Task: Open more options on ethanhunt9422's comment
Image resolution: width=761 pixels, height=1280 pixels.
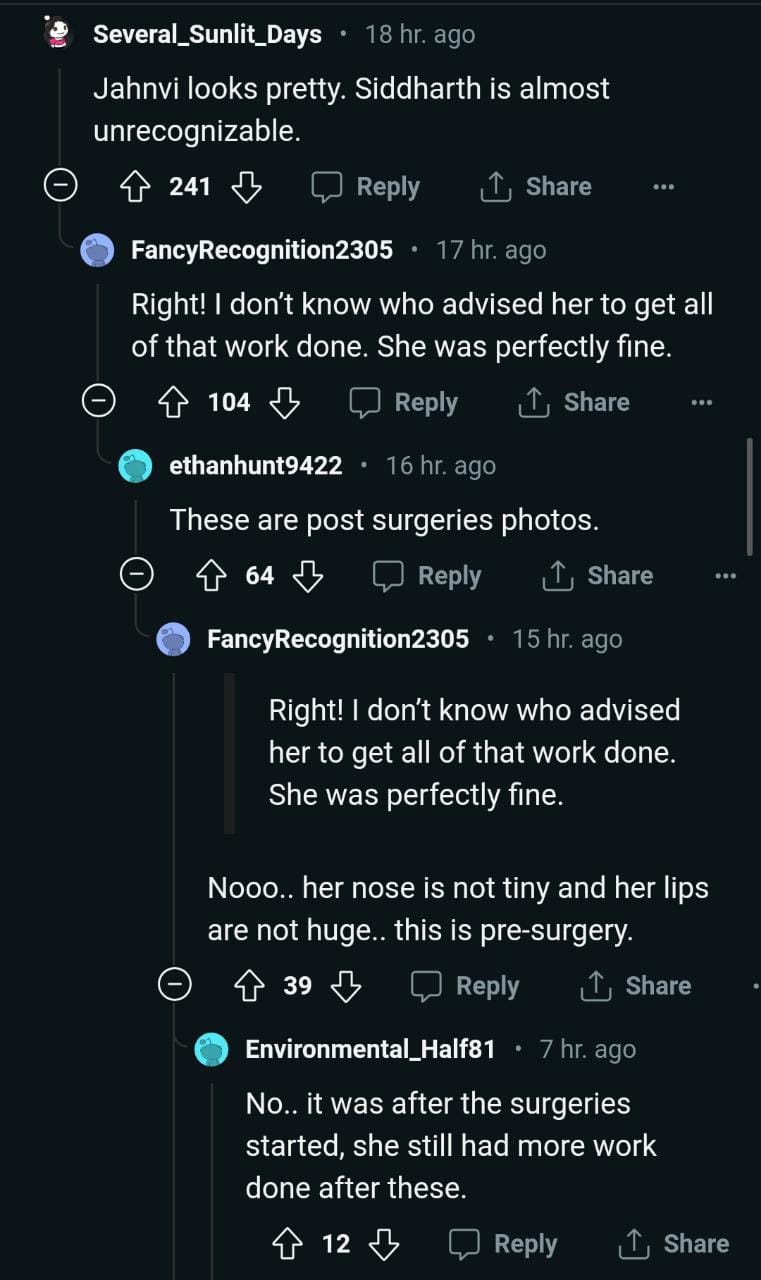Action: pyautogui.click(x=725, y=576)
